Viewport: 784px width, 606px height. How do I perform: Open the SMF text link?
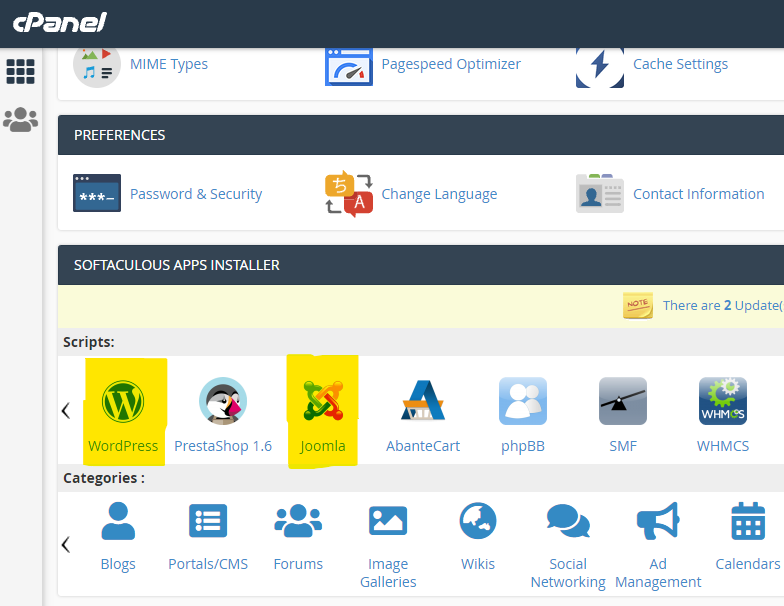(x=623, y=446)
